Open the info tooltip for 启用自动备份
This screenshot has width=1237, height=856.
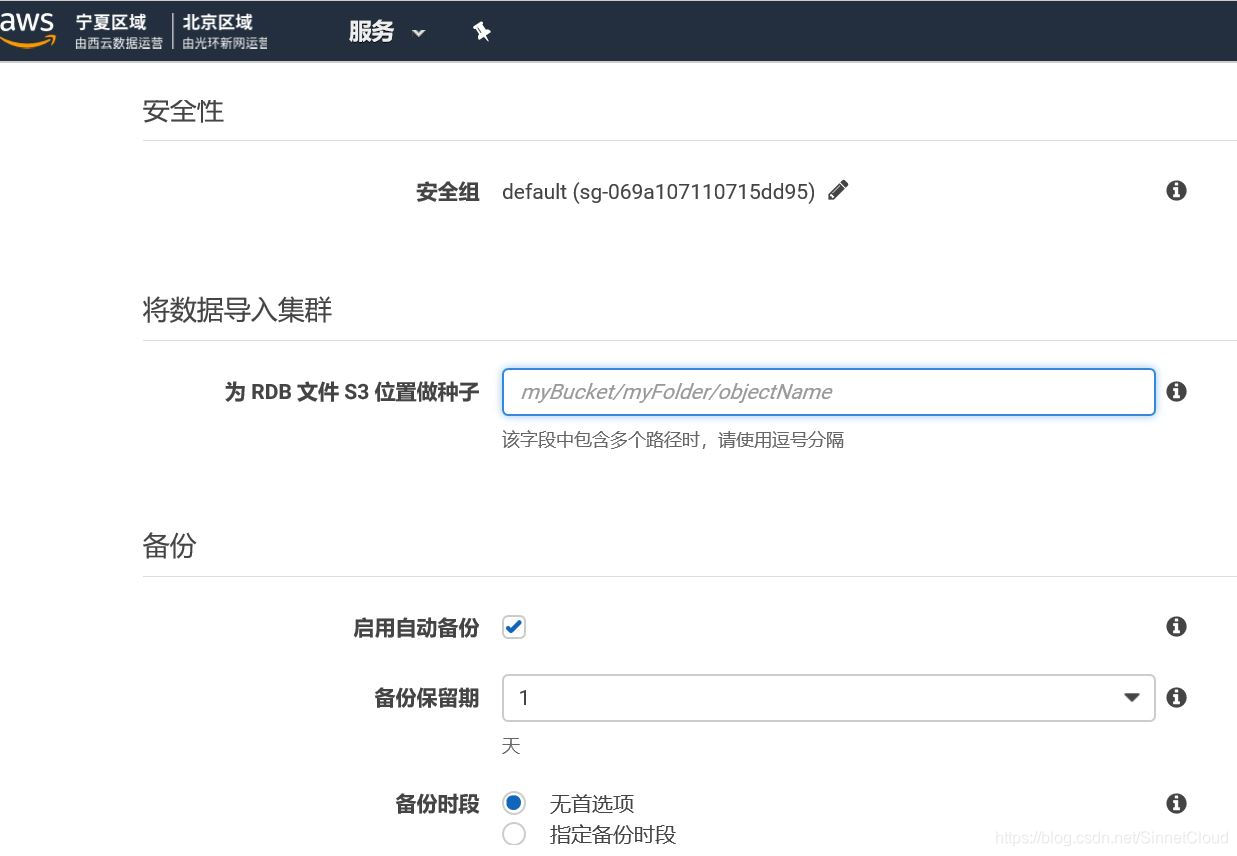1176,626
